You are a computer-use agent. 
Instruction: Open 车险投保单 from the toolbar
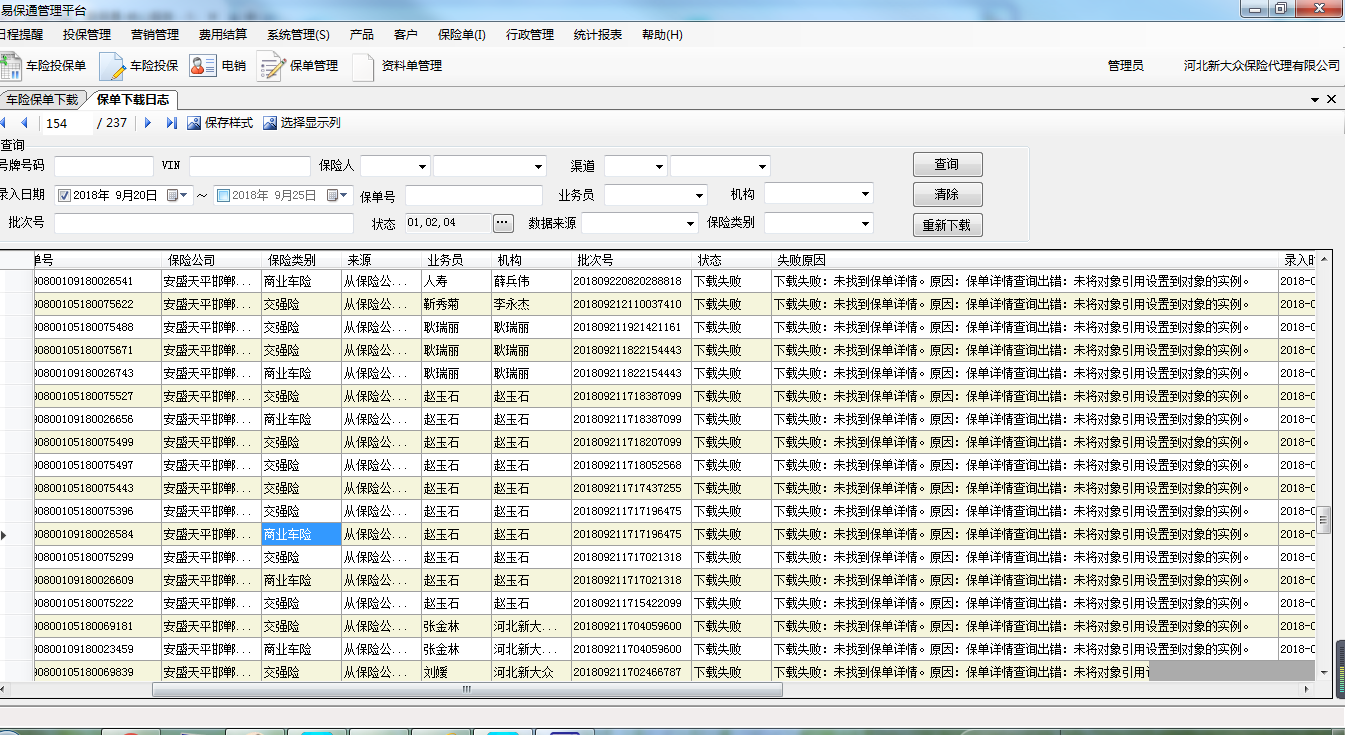point(45,66)
